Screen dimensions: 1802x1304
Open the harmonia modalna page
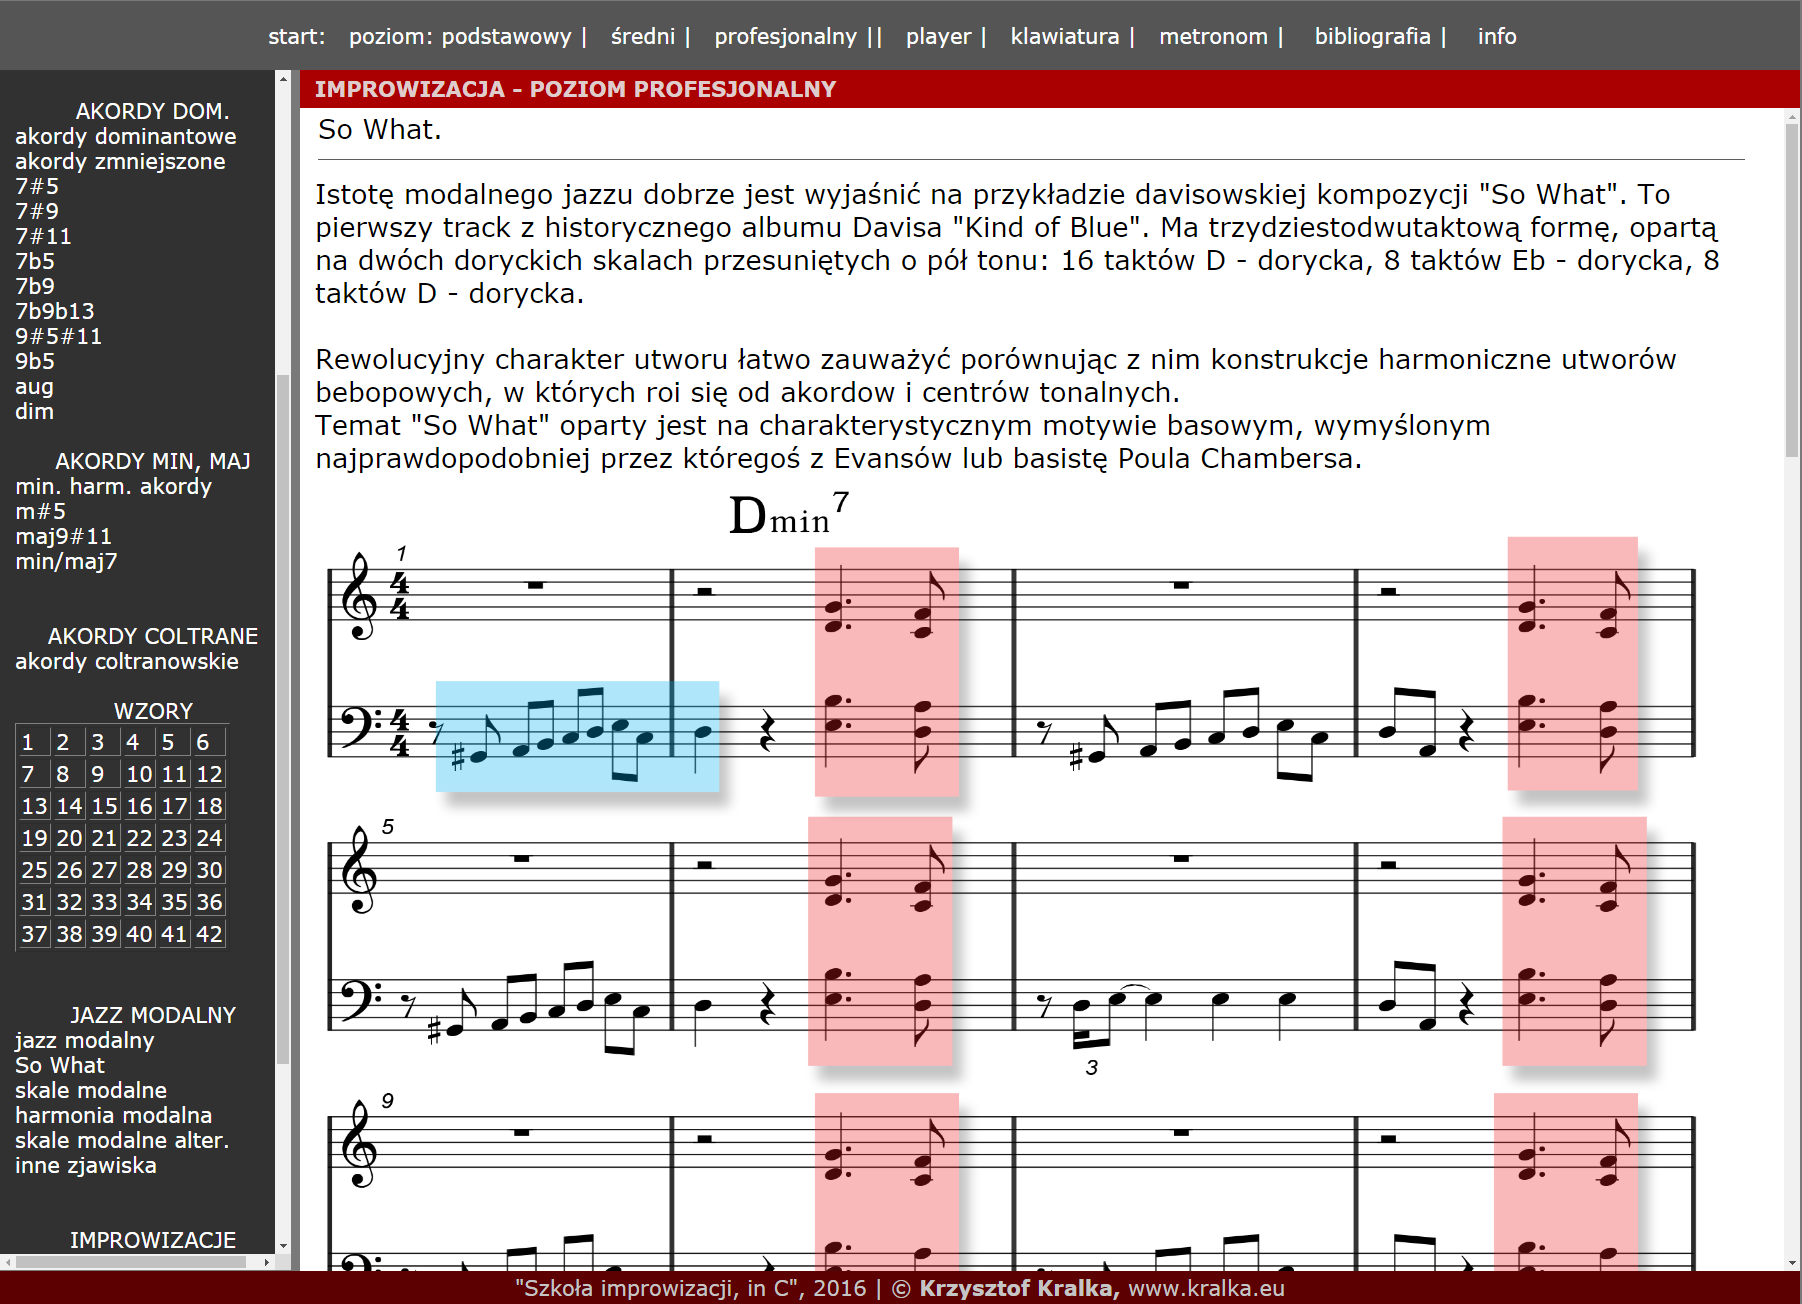pos(113,1115)
